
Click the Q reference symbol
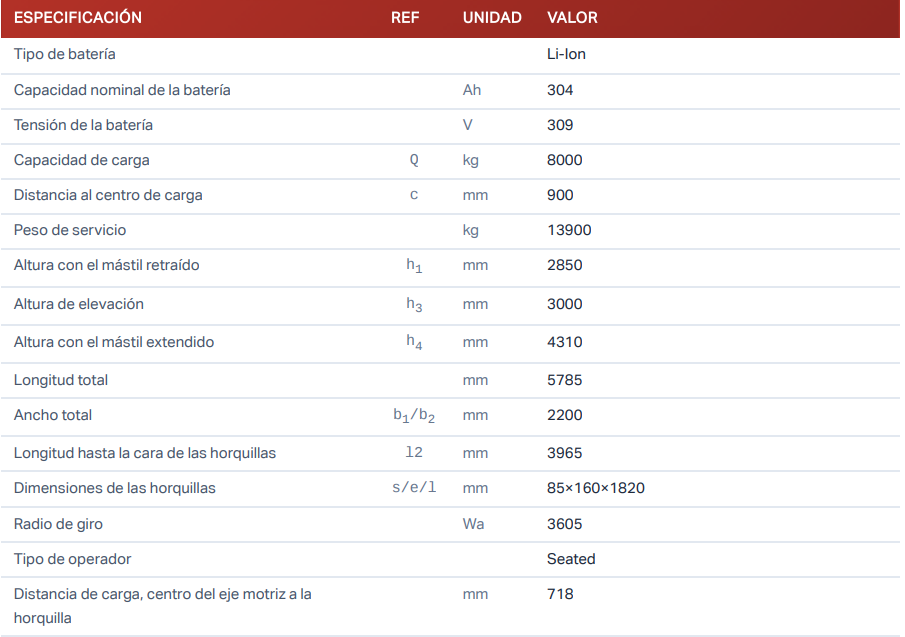(x=414, y=160)
